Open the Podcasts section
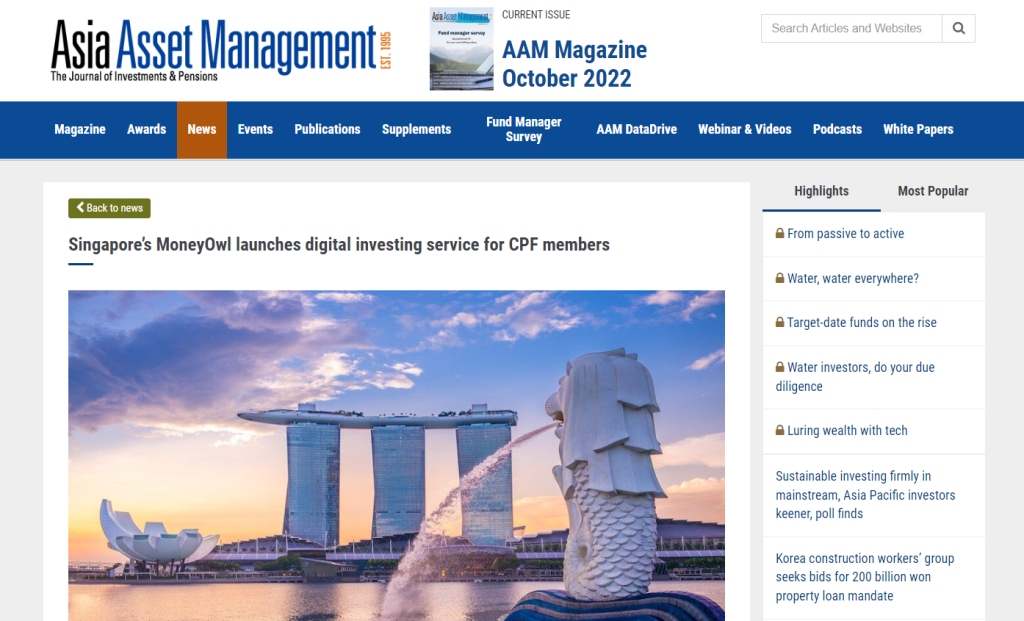 point(837,129)
